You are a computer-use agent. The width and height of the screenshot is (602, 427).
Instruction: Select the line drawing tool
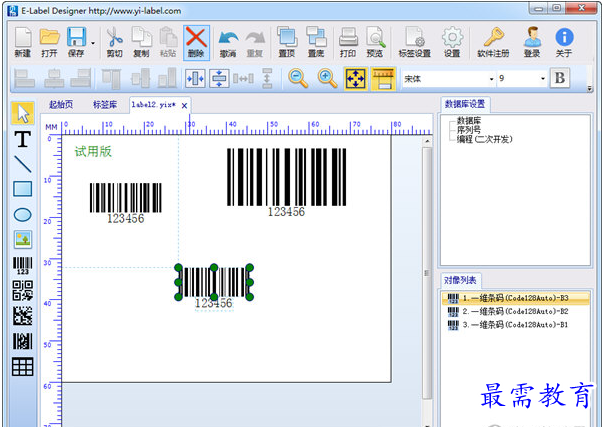click(x=23, y=164)
